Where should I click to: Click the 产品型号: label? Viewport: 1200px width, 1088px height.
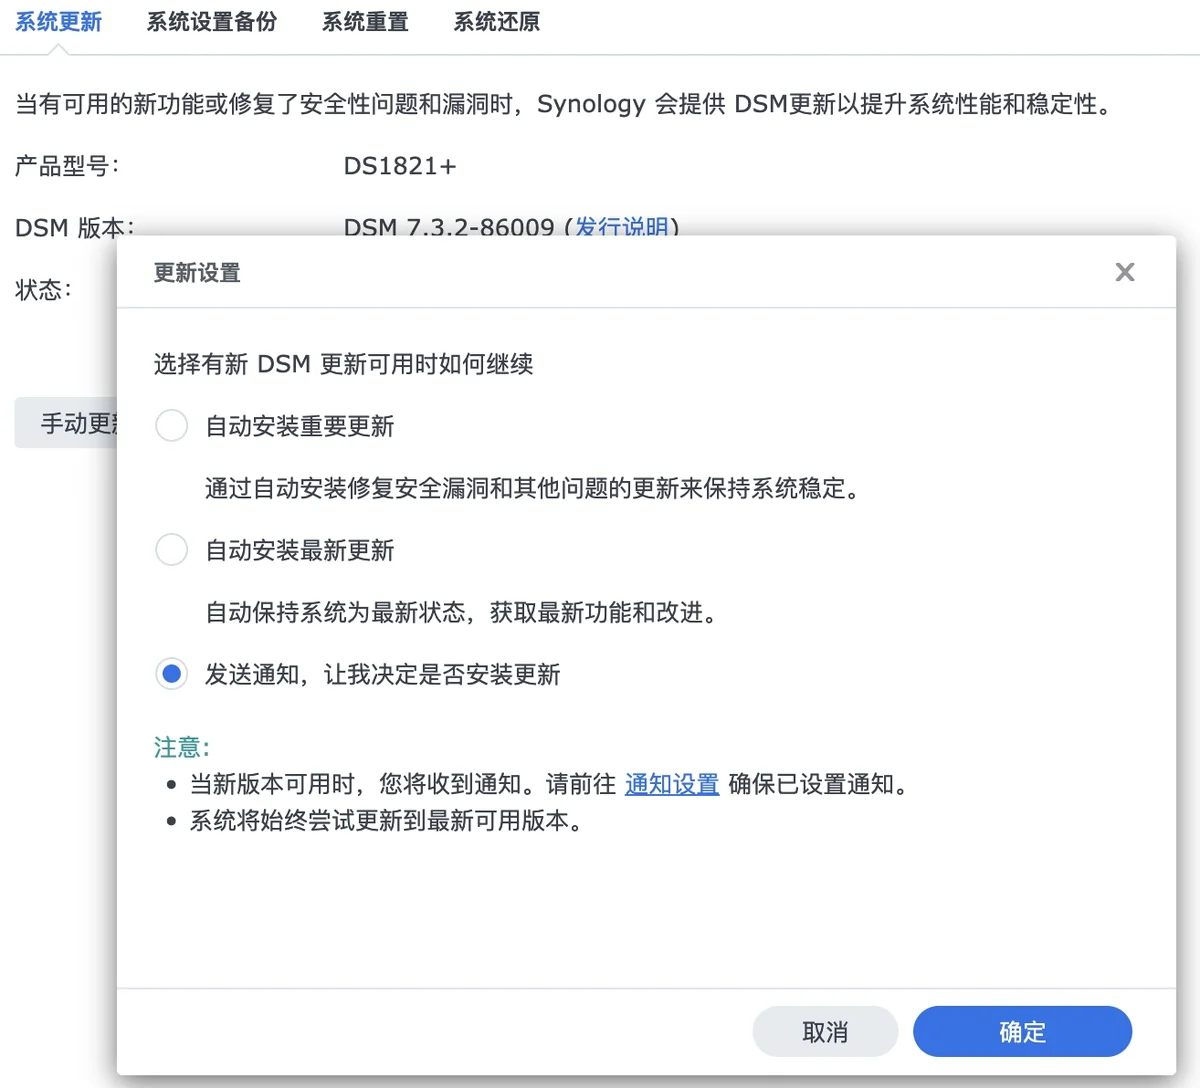tap(67, 166)
